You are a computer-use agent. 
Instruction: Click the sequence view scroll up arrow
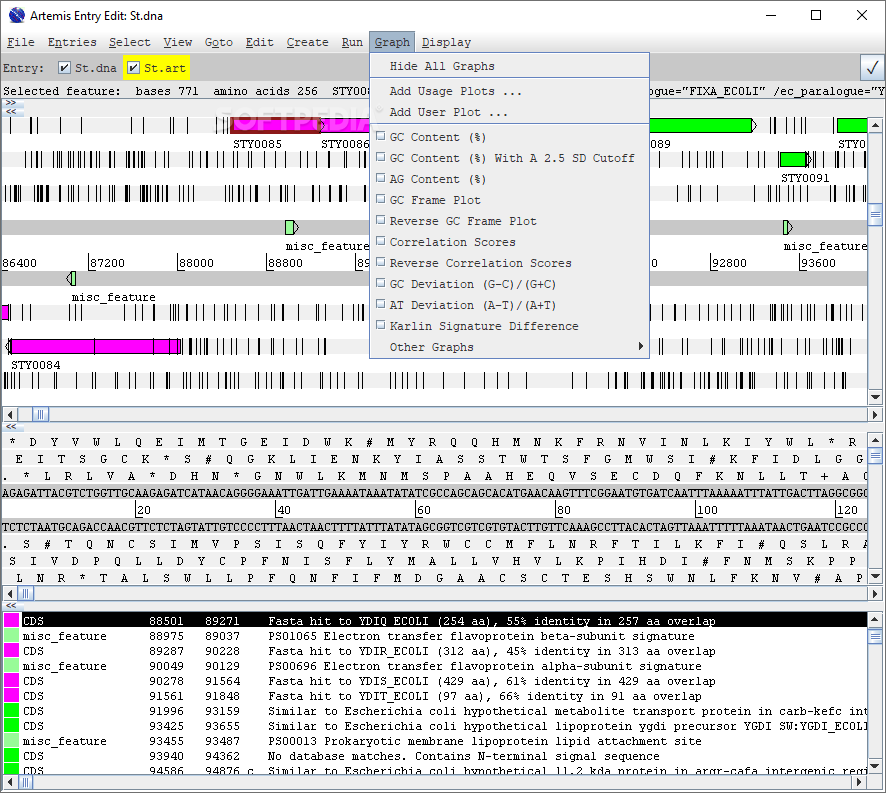875,440
